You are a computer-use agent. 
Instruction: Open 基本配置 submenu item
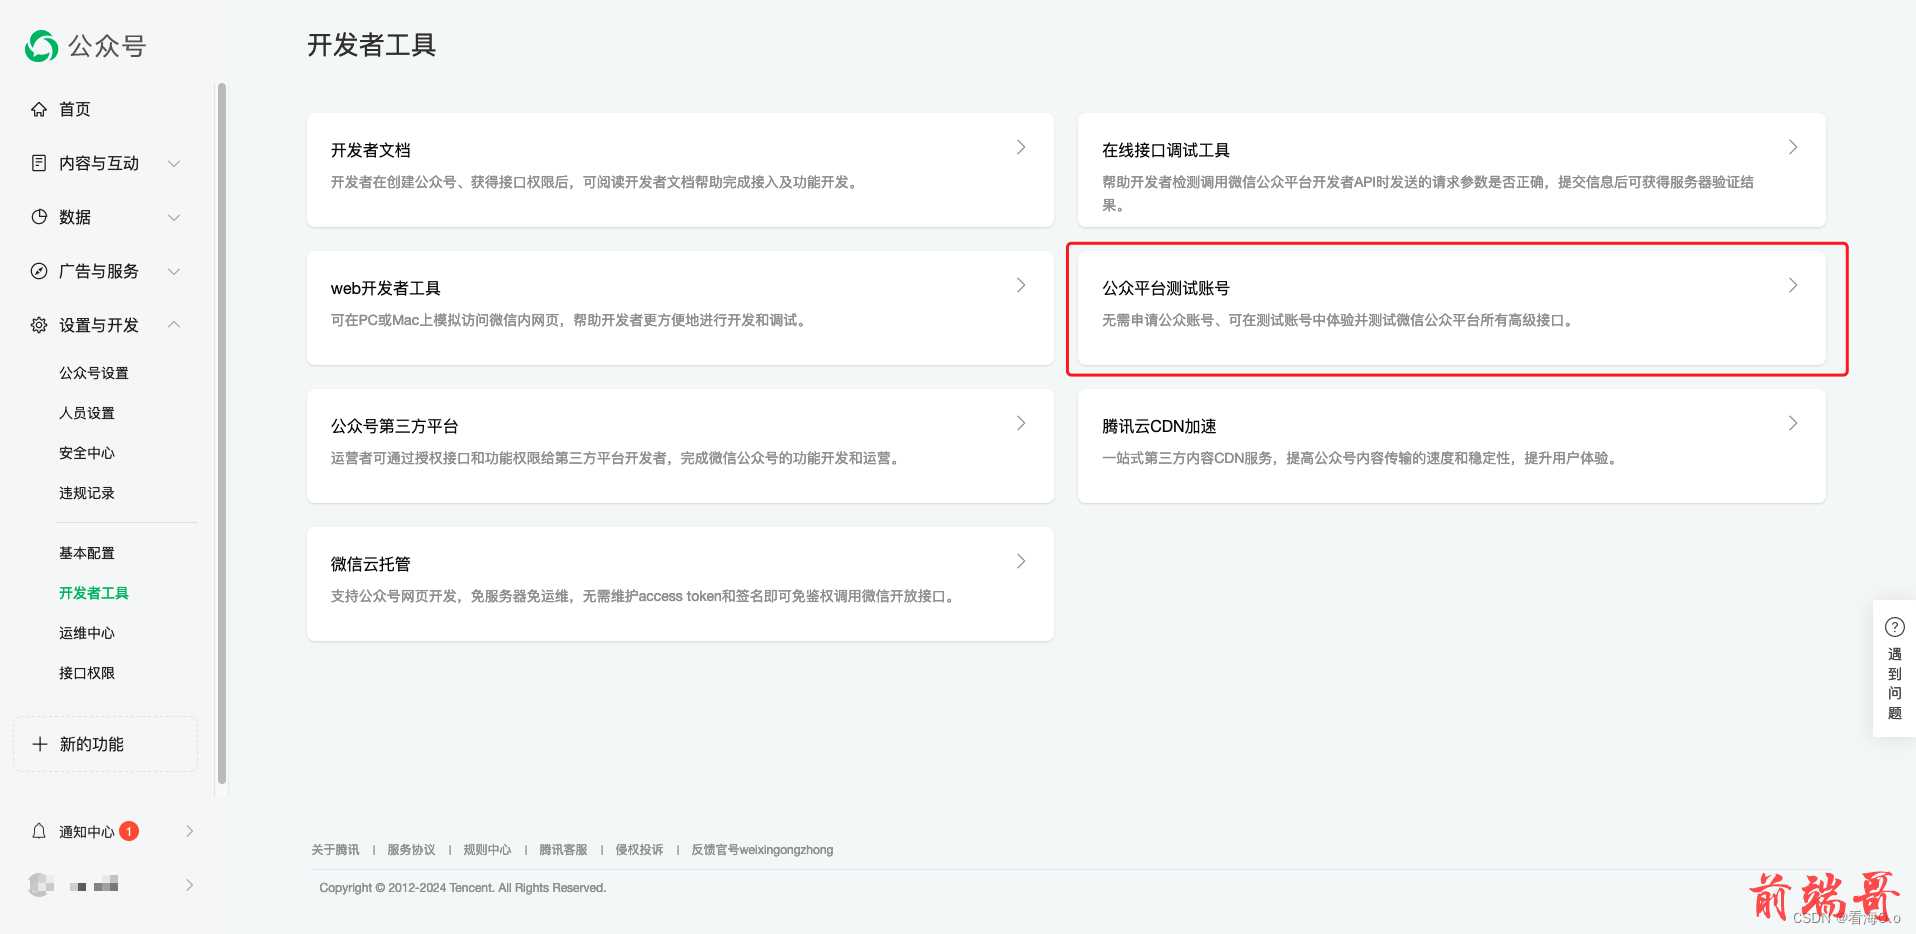tap(87, 553)
